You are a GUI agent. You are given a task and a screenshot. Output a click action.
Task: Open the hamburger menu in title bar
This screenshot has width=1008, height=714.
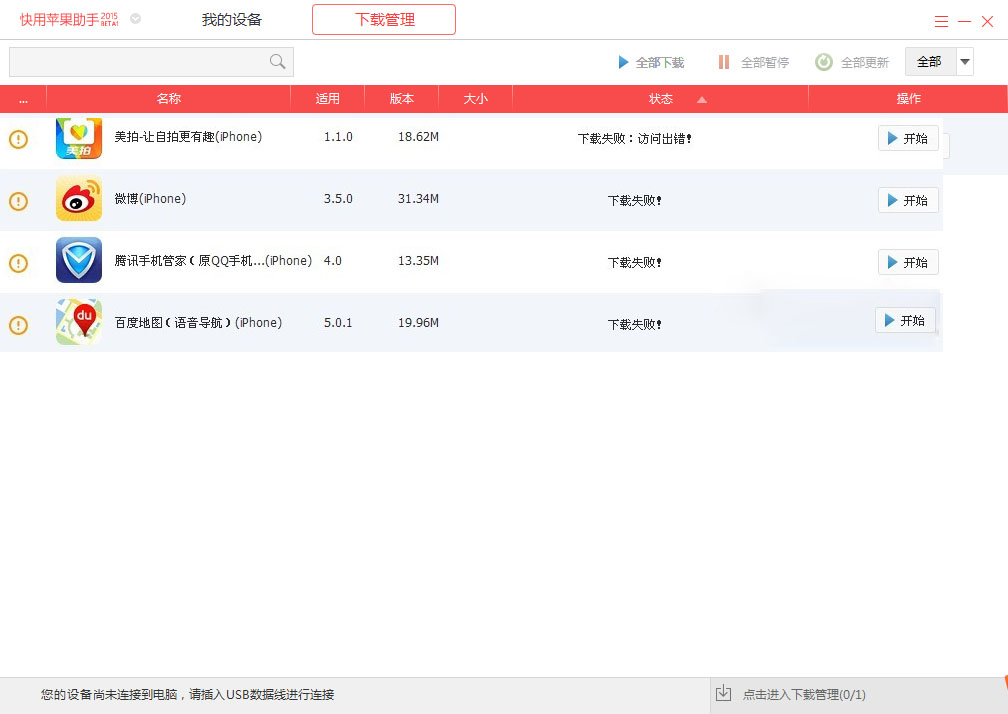point(941,21)
